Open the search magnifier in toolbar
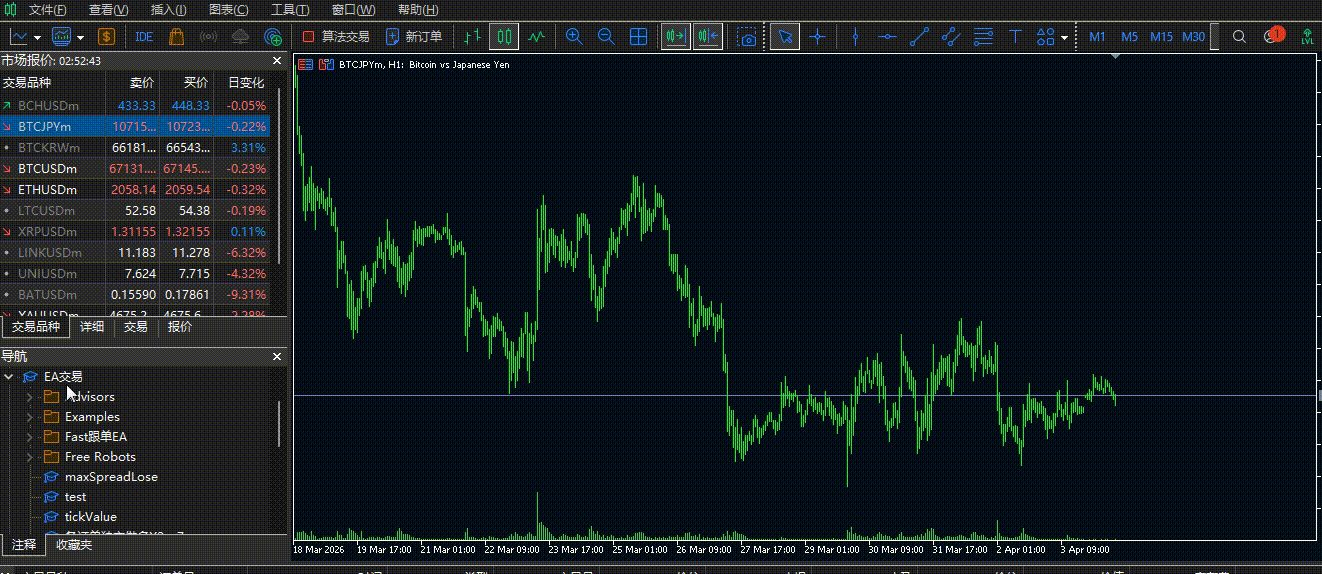1322x574 pixels. click(1239, 37)
